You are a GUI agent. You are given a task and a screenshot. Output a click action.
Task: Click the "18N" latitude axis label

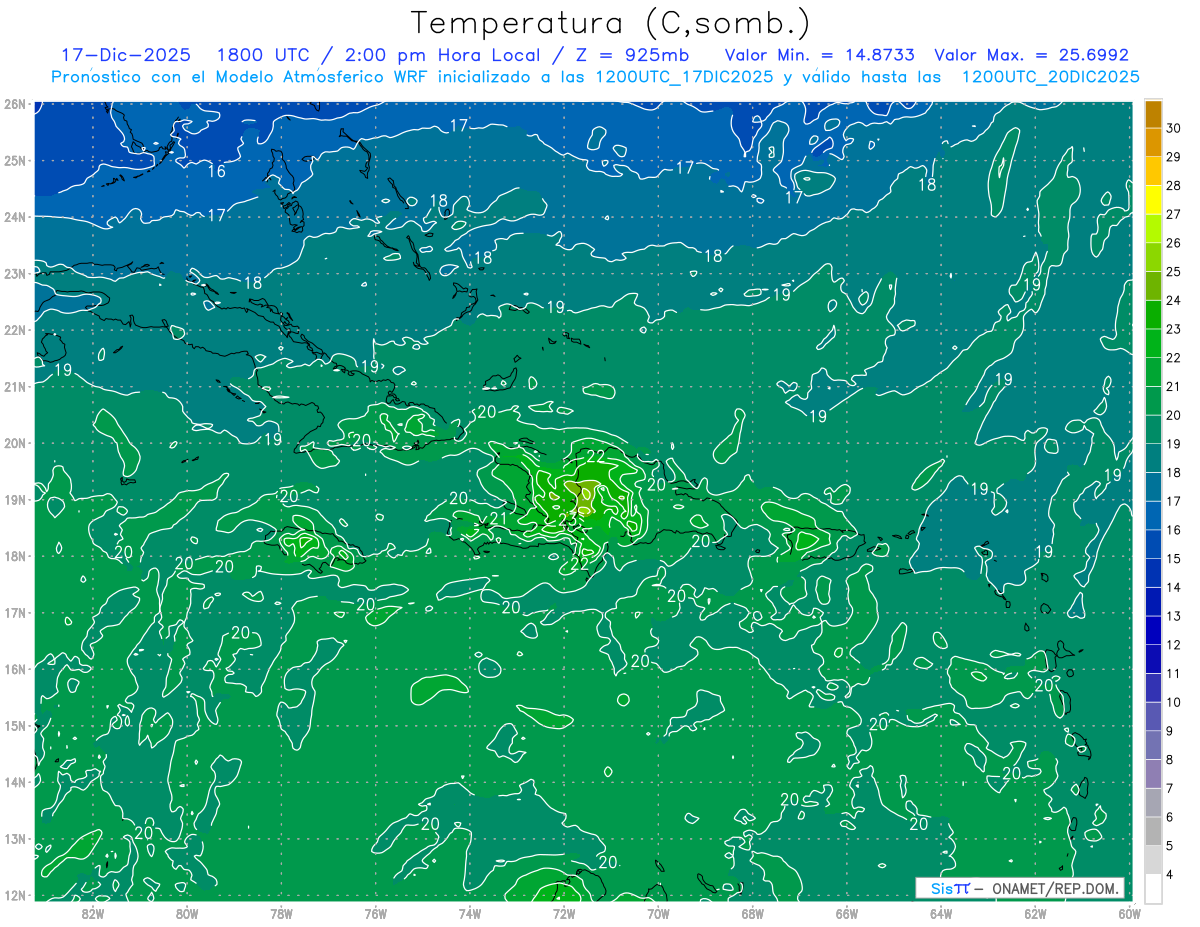15,557
